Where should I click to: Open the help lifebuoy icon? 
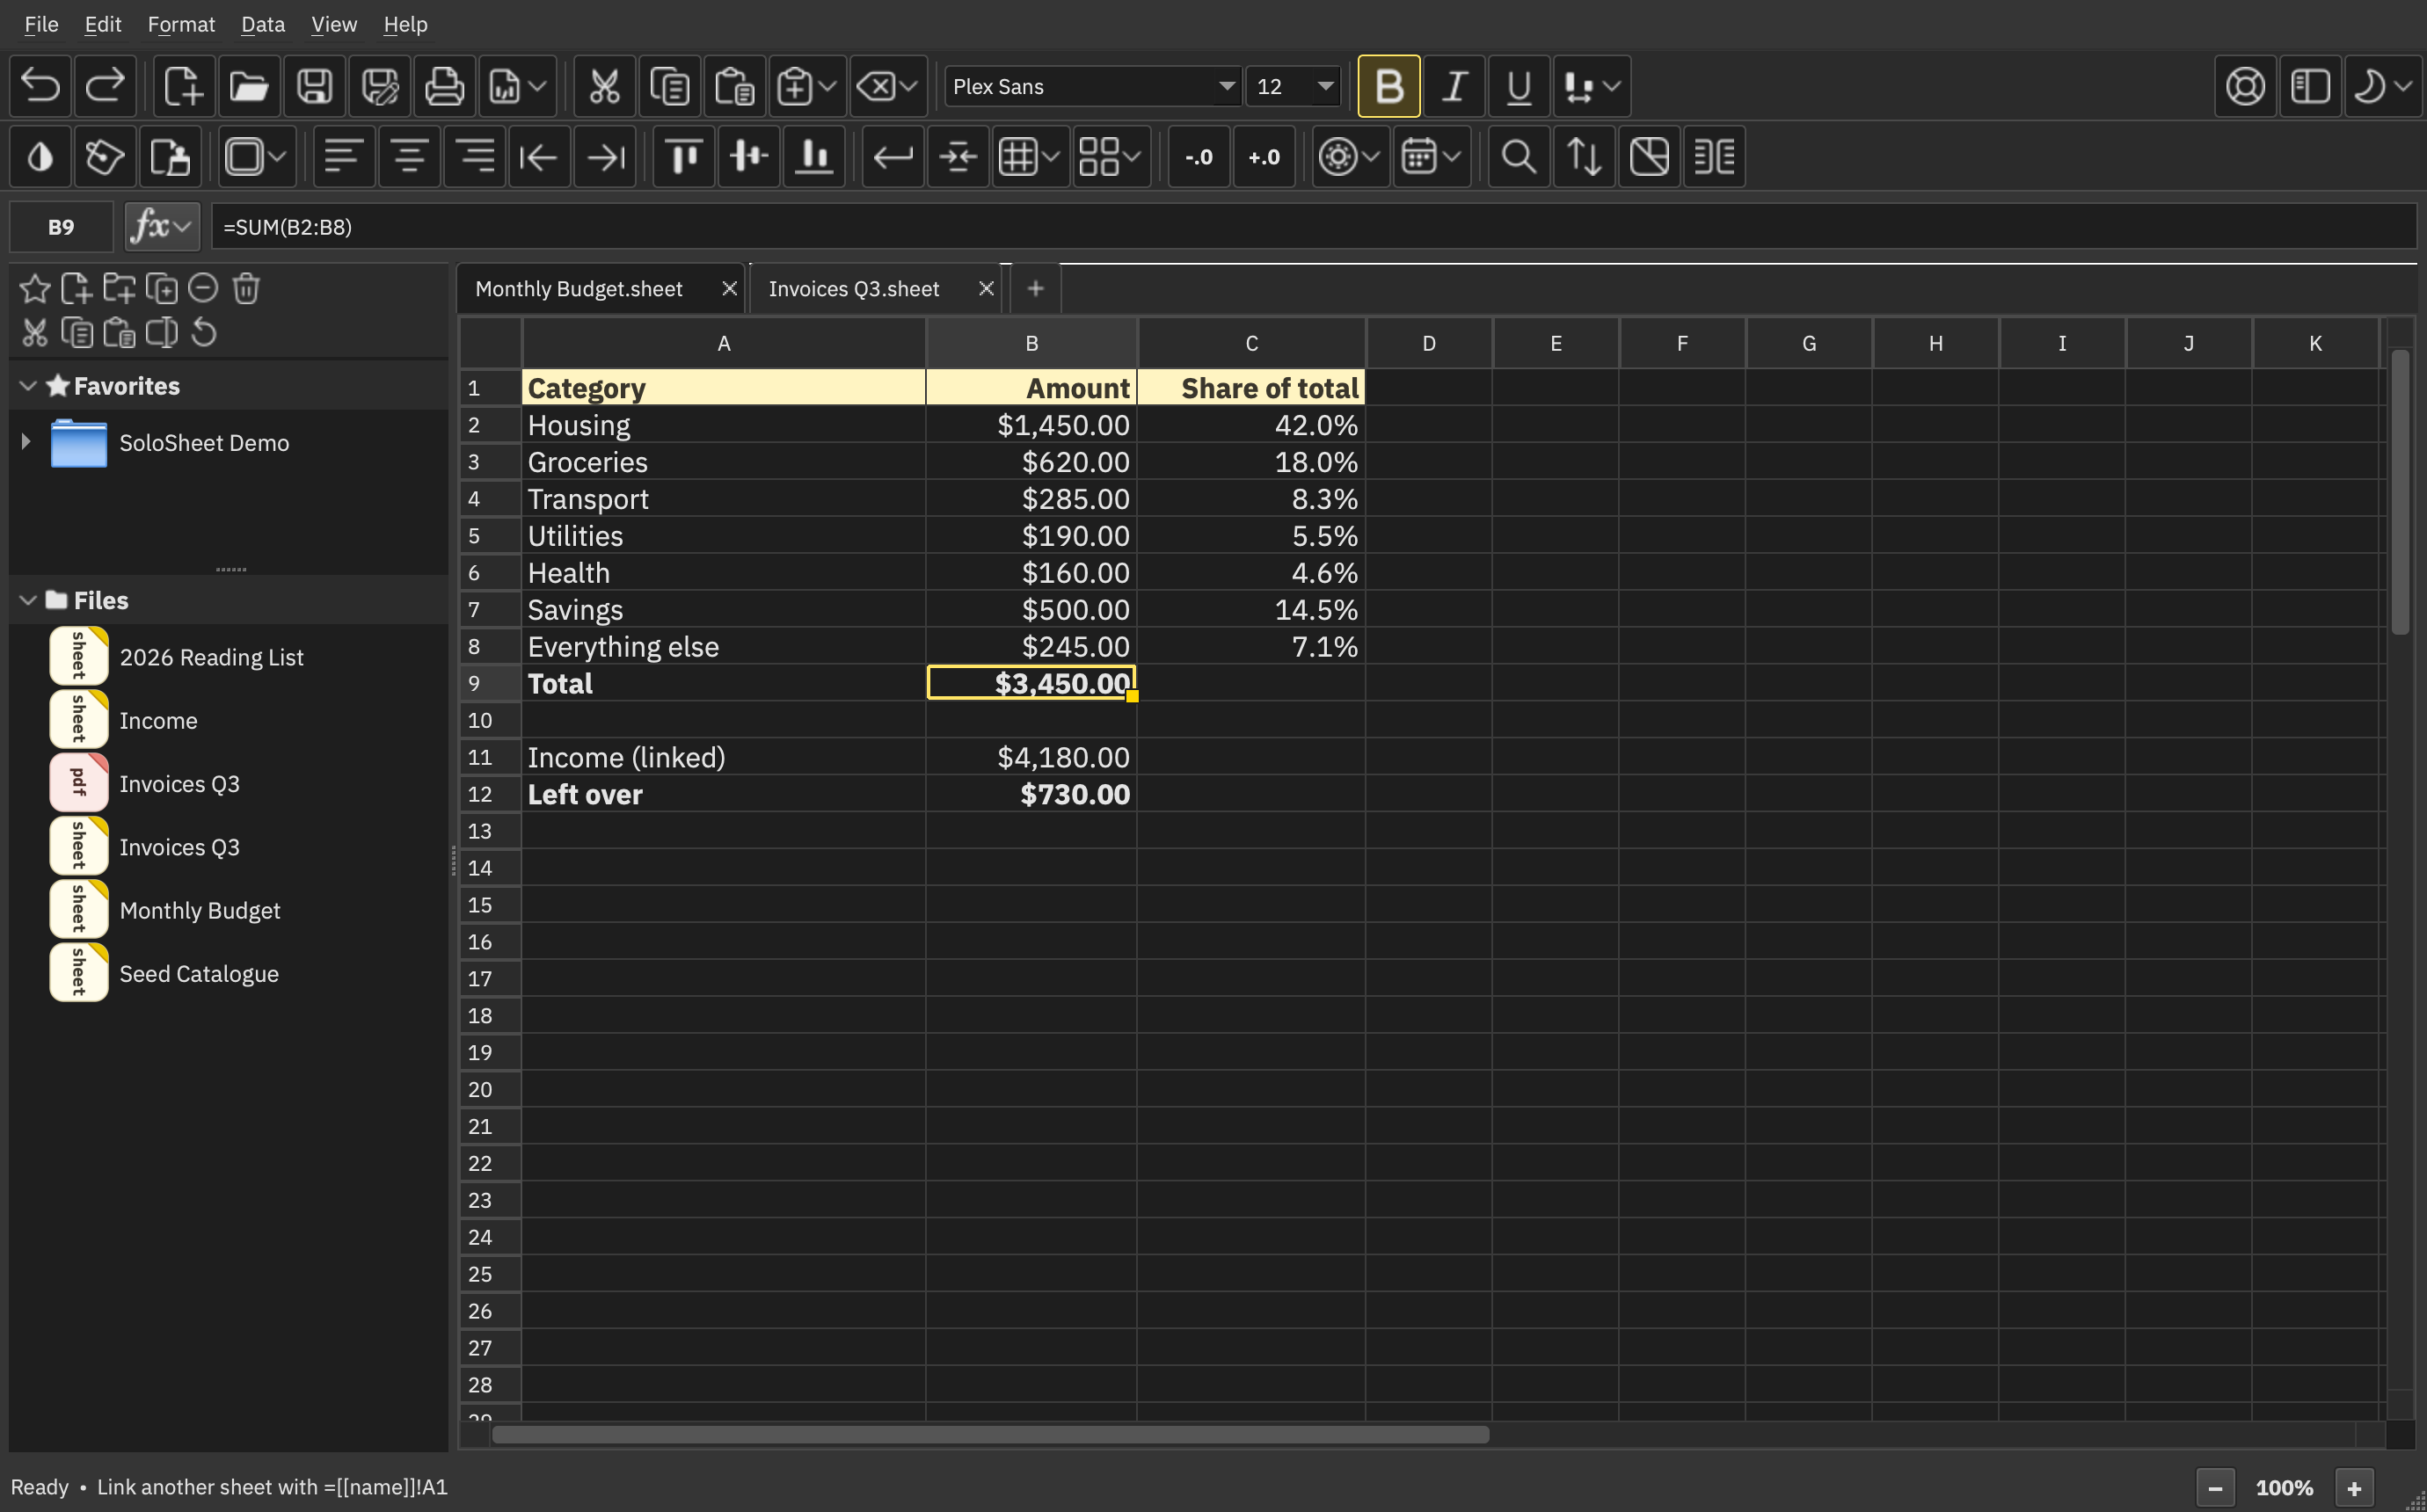2245,86
